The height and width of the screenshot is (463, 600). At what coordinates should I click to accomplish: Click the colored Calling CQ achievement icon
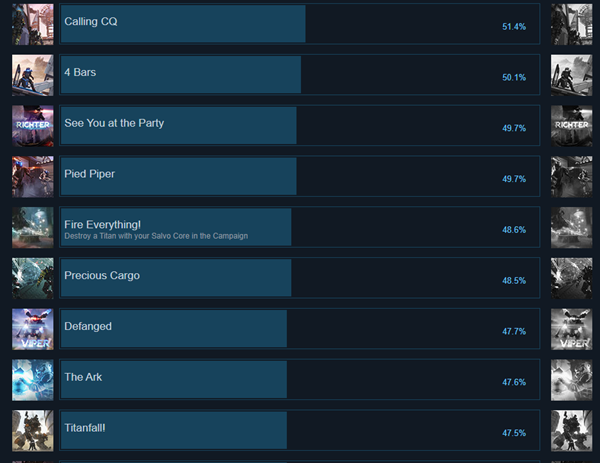pos(32,24)
